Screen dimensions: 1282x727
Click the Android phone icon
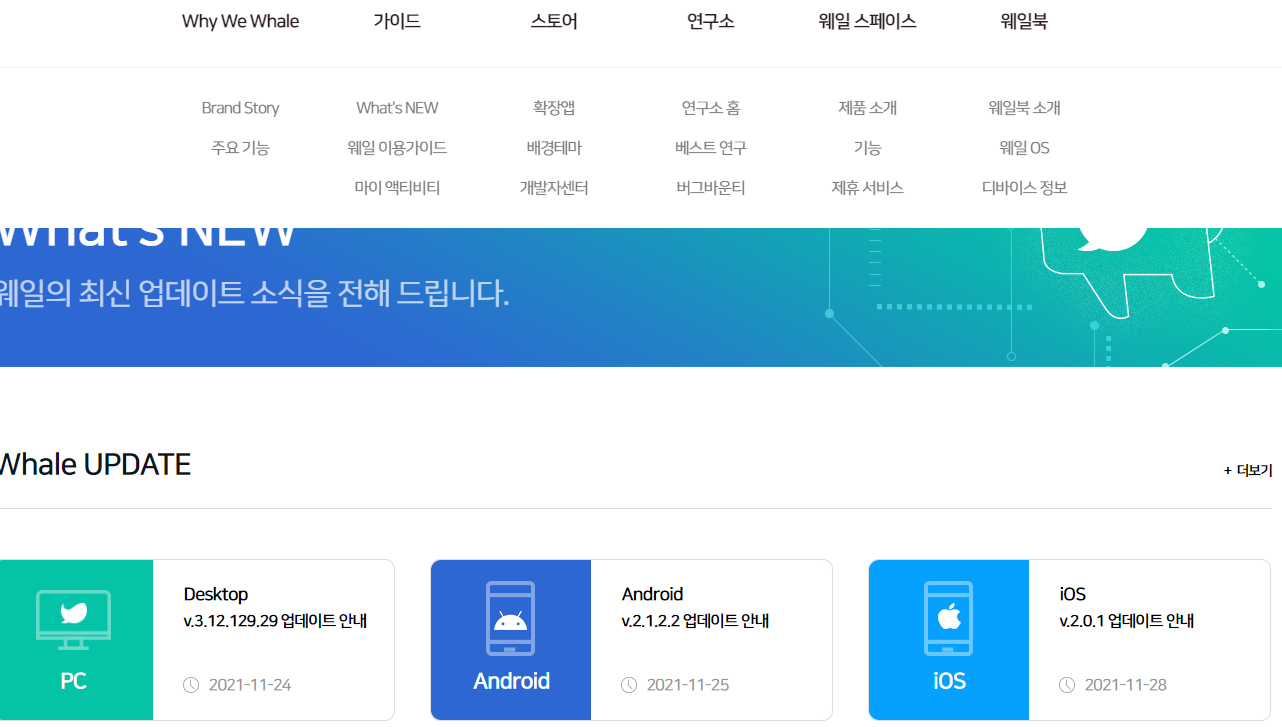510,619
